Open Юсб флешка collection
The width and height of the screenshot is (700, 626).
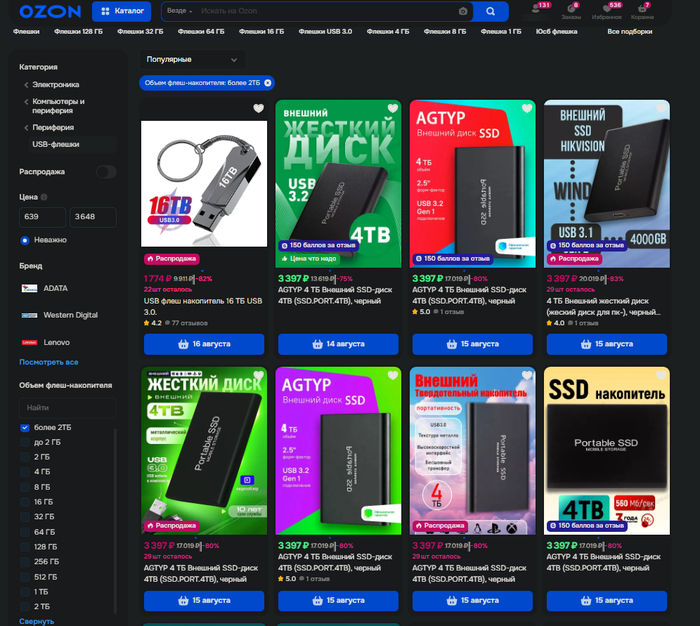[556, 32]
